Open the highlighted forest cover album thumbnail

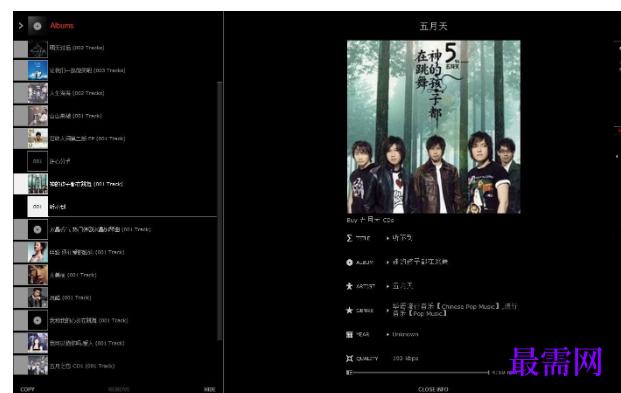click(x=38, y=184)
